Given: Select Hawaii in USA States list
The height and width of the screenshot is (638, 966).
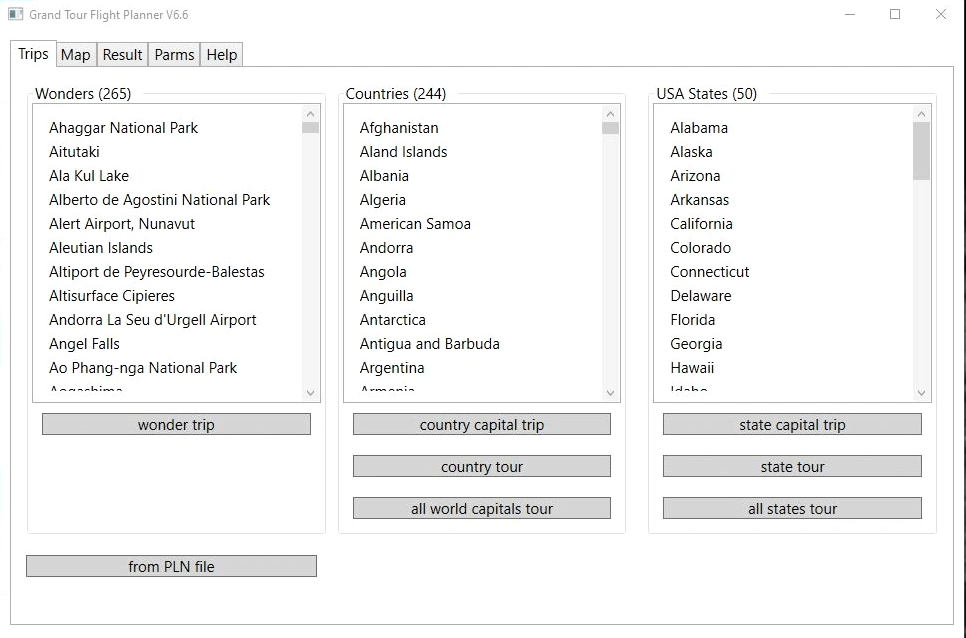Looking at the screenshot, I should pyautogui.click(x=692, y=368).
